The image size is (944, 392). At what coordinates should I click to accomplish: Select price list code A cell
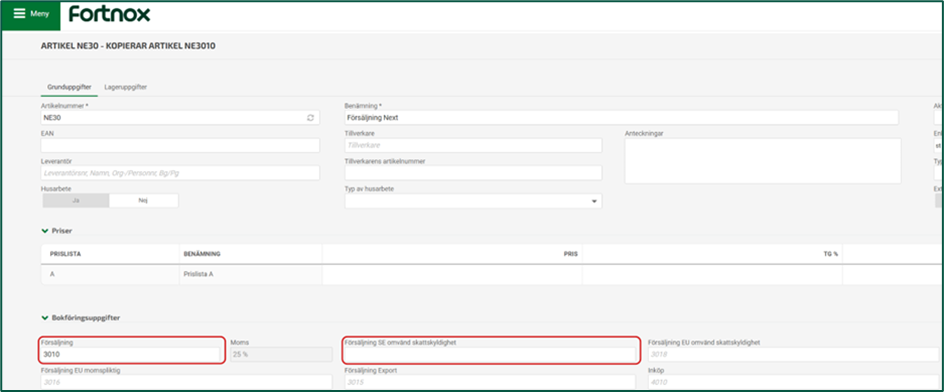pyautogui.click(x=110, y=275)
